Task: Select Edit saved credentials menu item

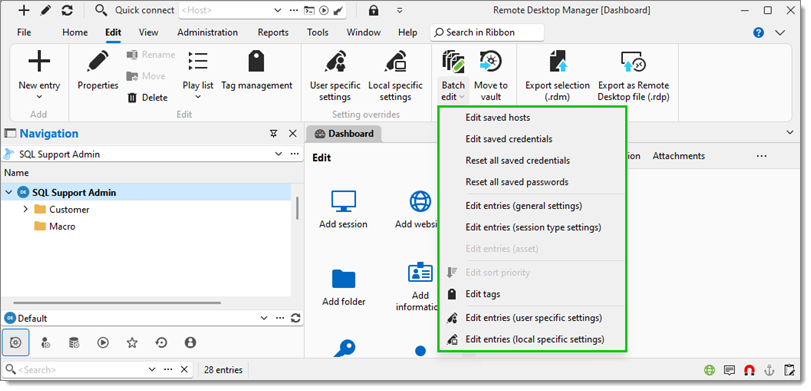Action: coord(509,139)
